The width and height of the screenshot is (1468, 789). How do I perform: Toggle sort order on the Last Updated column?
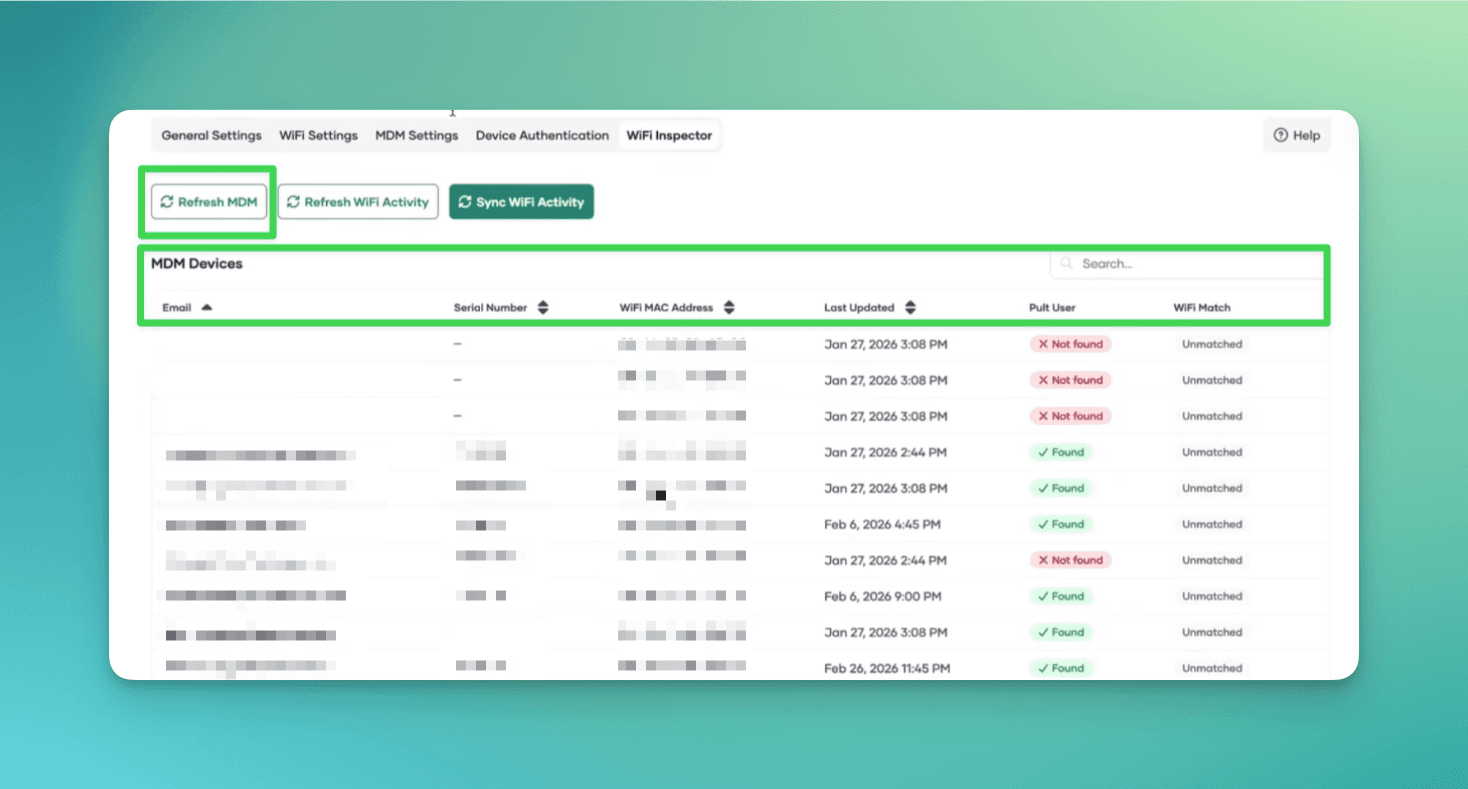coord(911,307)
